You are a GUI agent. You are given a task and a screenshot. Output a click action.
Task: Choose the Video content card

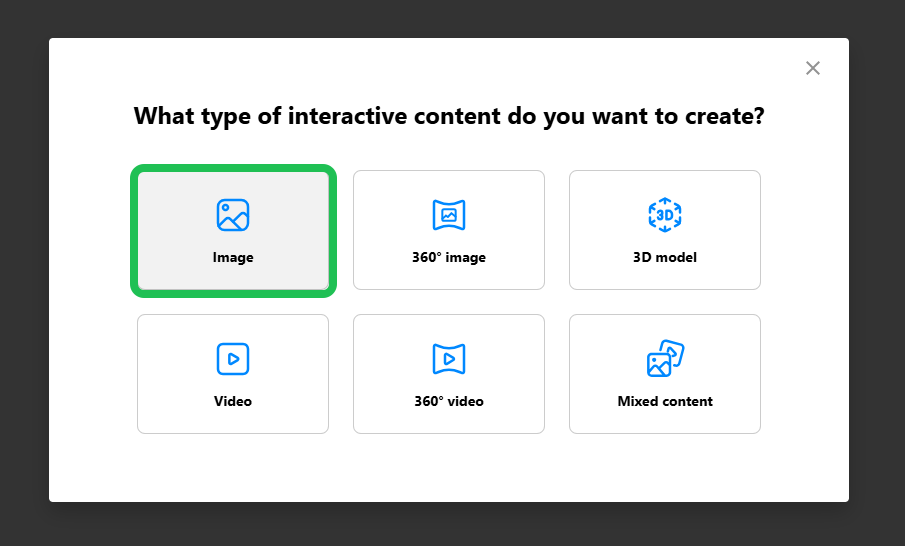(233, 375)
